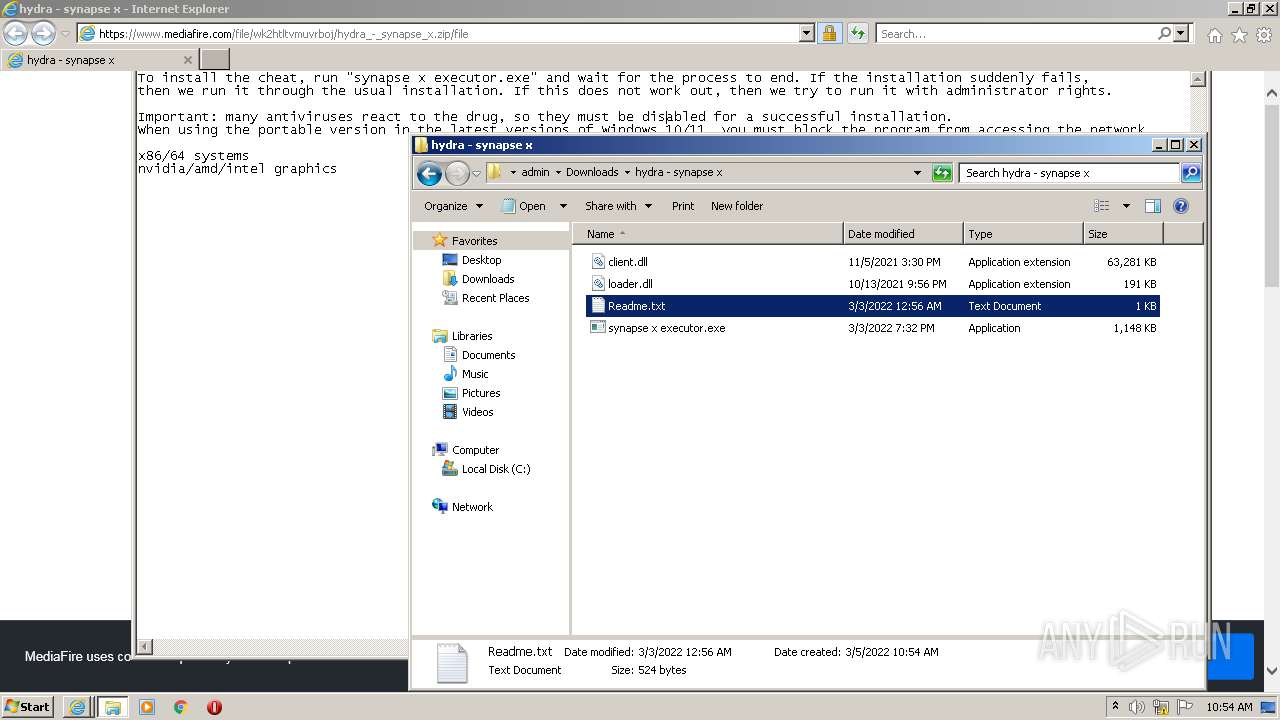Click the search magnifier in Explorer window
The image size is (1280, 720).
[1190, 173]
